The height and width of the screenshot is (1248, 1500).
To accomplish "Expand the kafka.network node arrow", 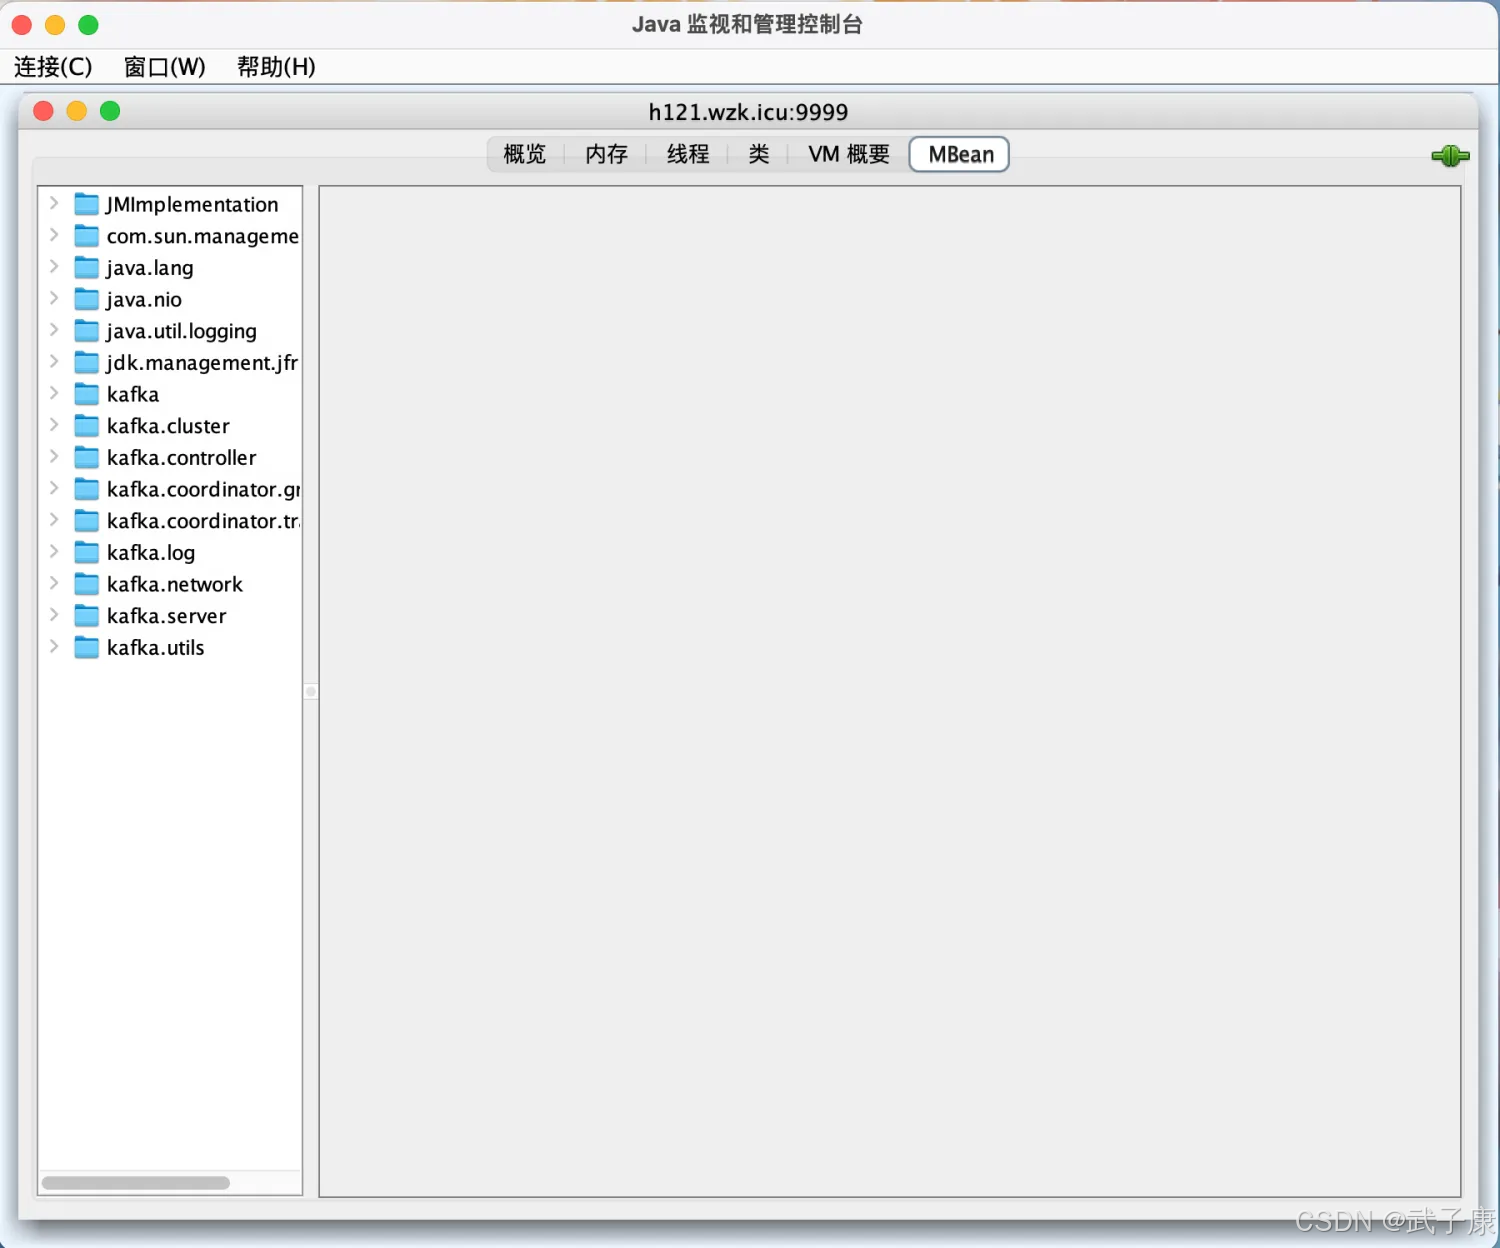I will point(54,583).
